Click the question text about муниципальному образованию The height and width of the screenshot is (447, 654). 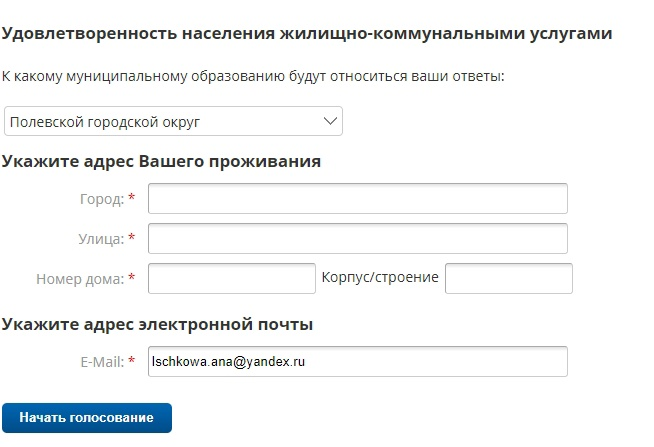click(x=253, y=76)
